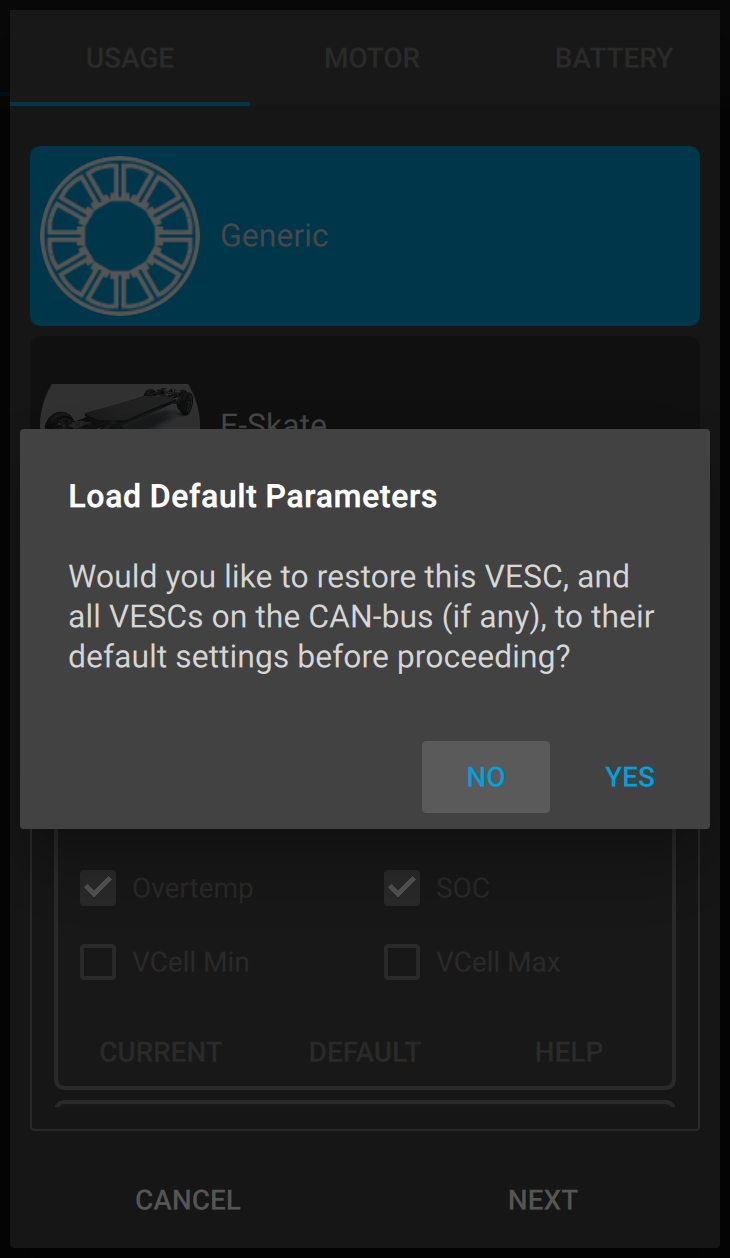Enable the VCell Max checkbox
The width and height of the screenshot is (730, 1258).
402,962
